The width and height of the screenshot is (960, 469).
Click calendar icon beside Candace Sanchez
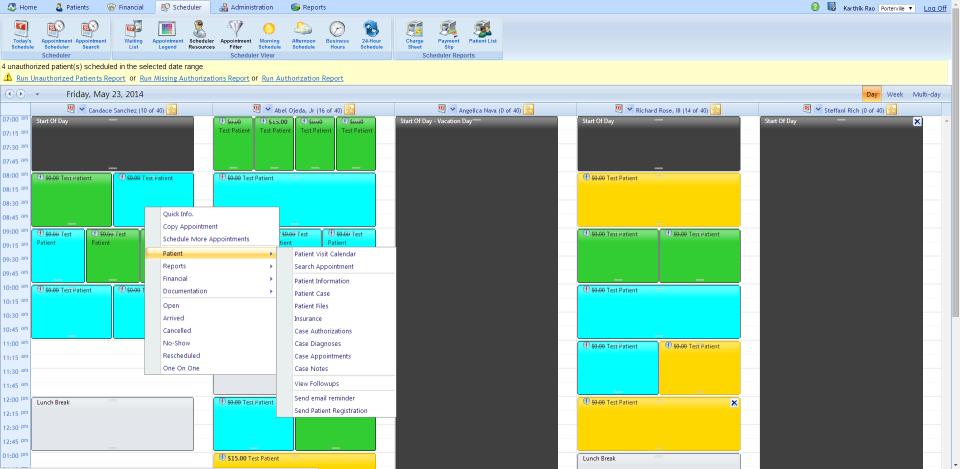coord(71,109)
